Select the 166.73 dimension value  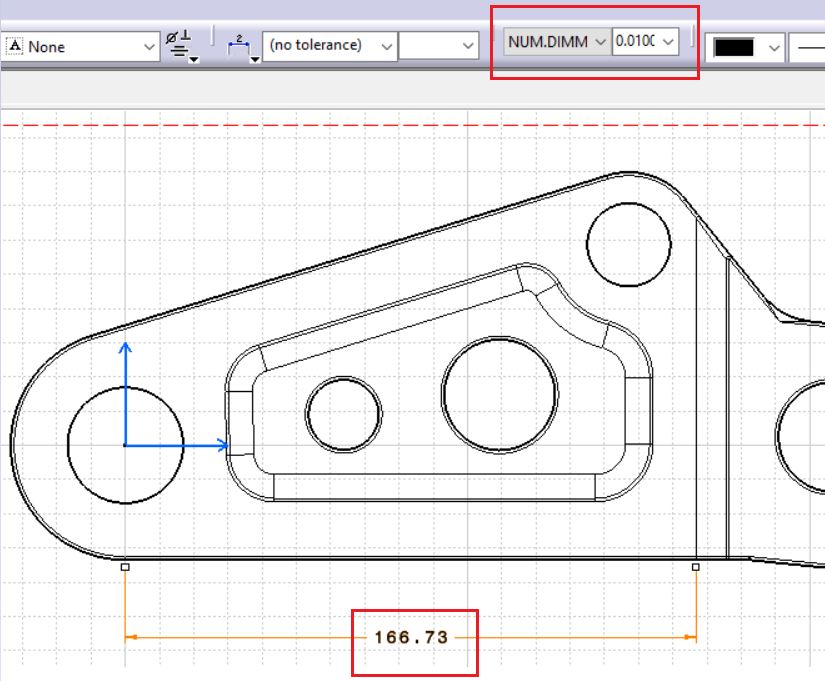[411, 637]
